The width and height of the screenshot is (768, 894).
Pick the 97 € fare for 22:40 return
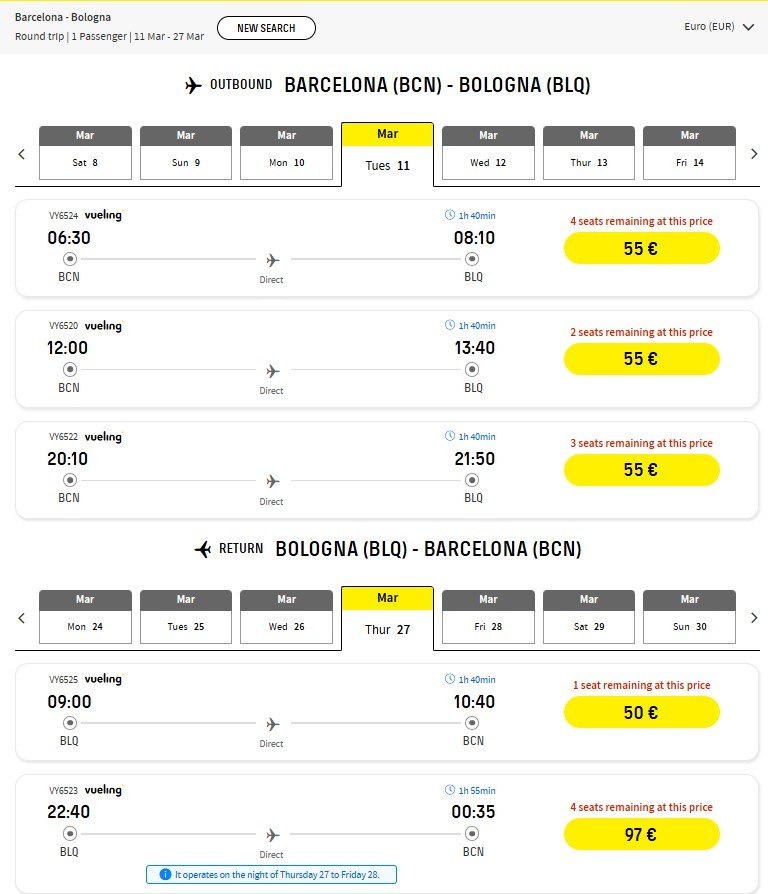(641, 834)
